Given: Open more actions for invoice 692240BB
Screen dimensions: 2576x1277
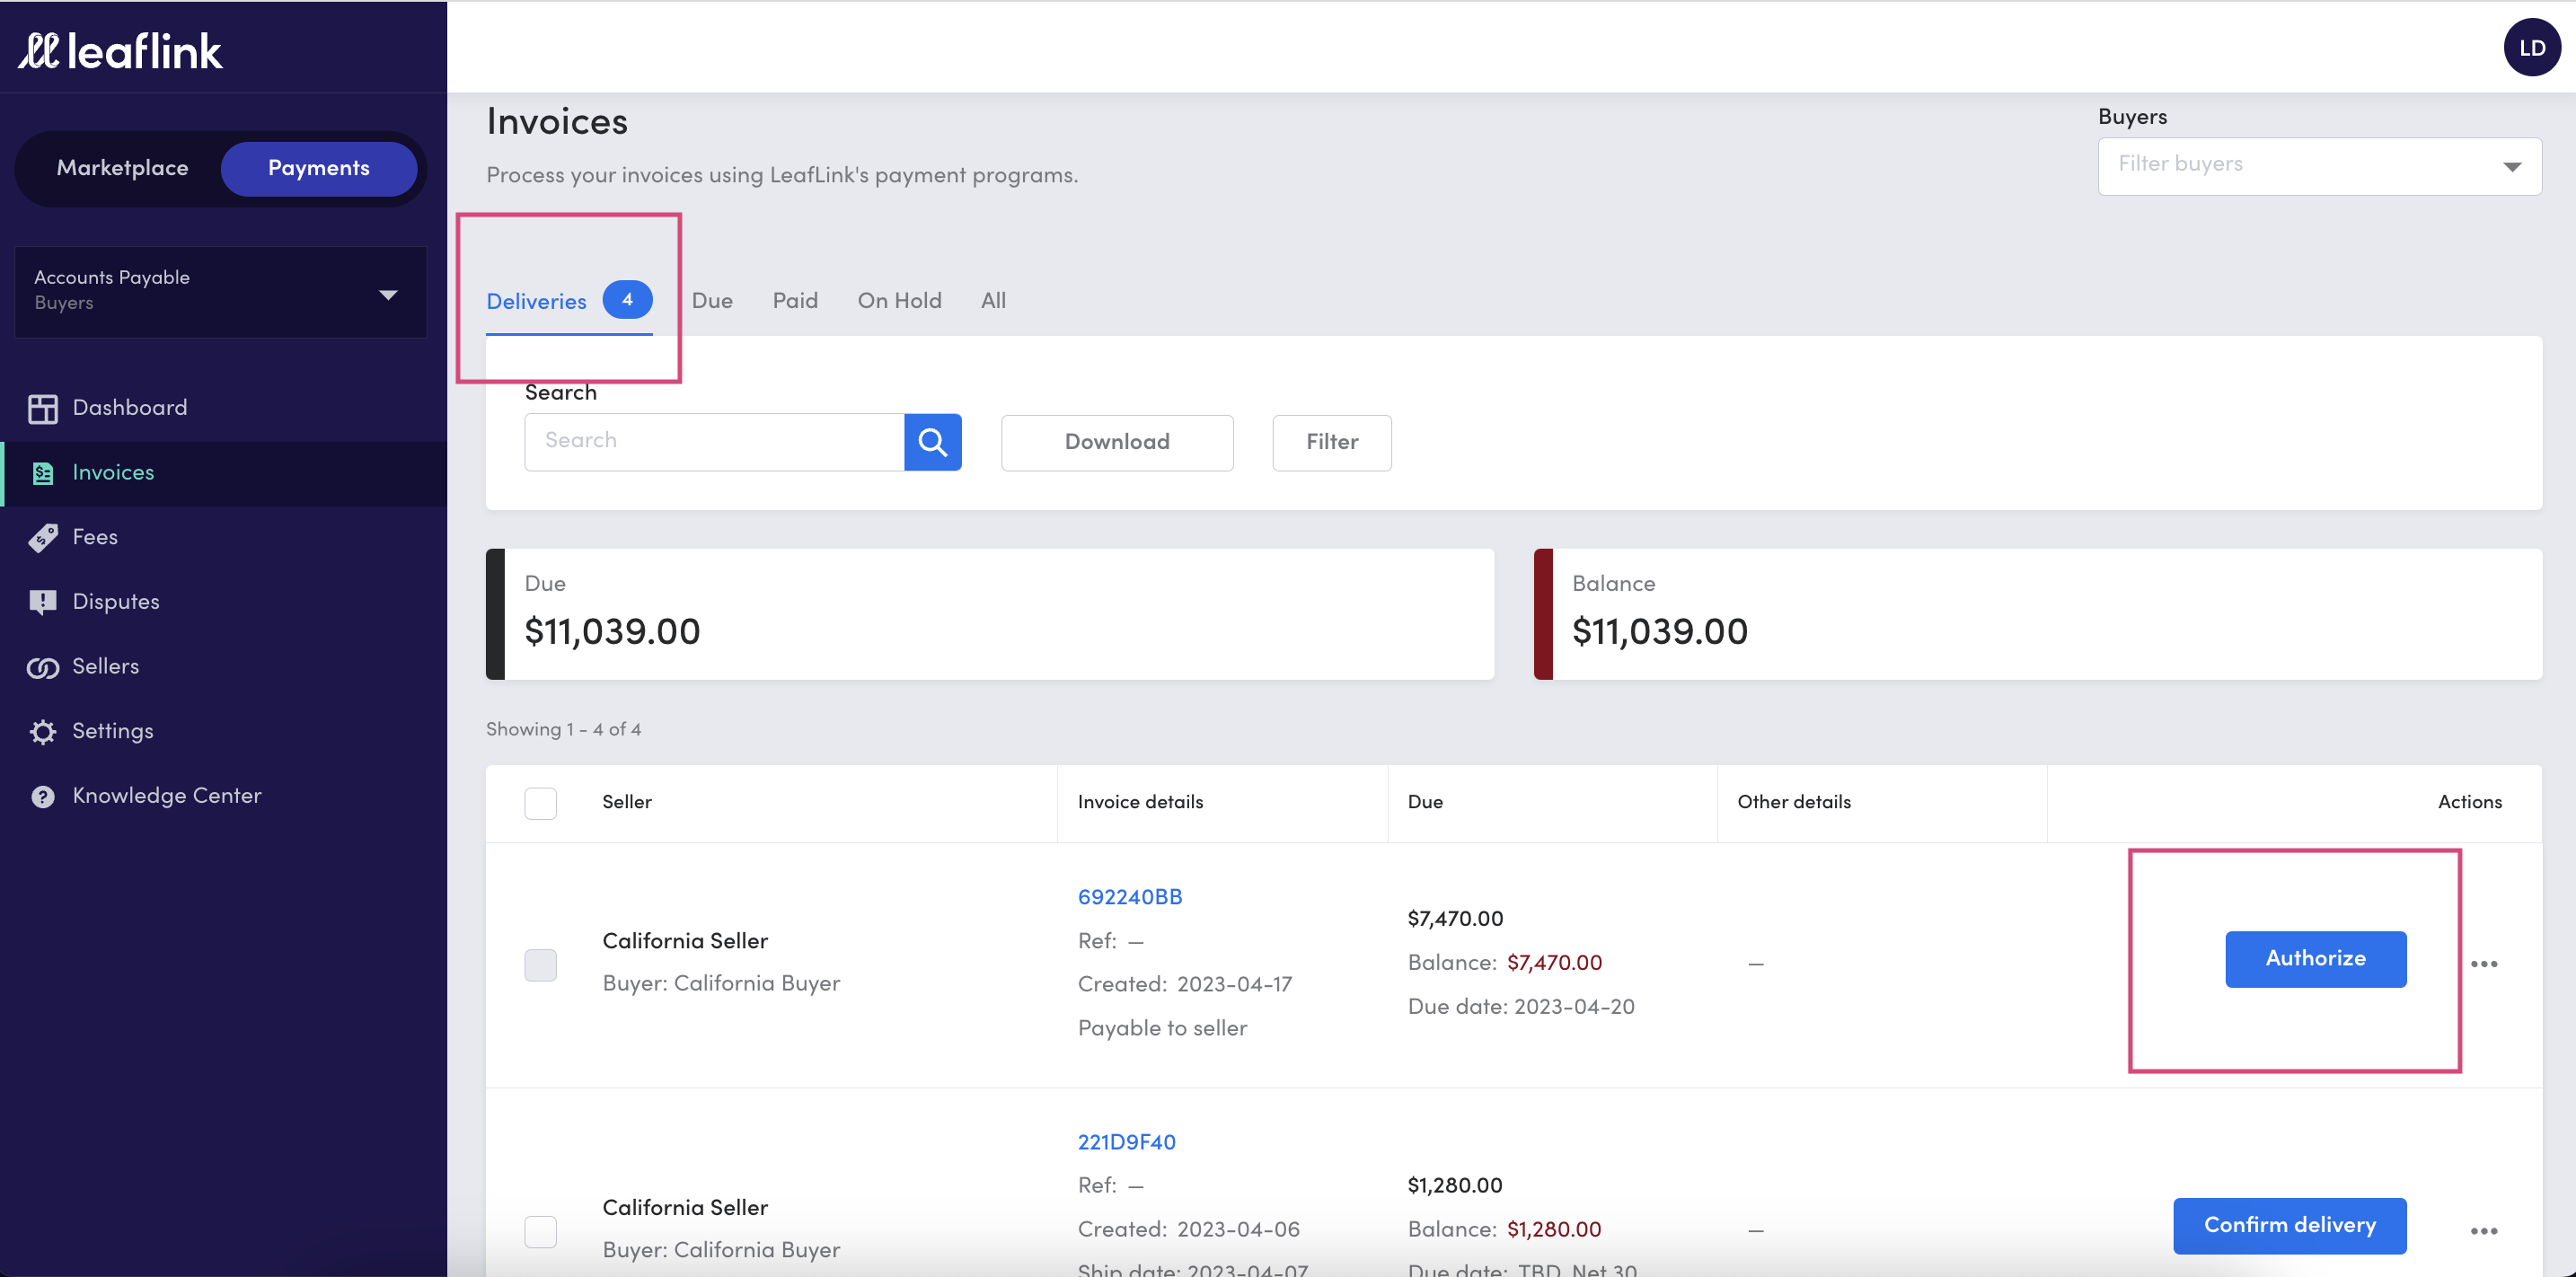Looking at the screenshot, I should [2483, 964].
